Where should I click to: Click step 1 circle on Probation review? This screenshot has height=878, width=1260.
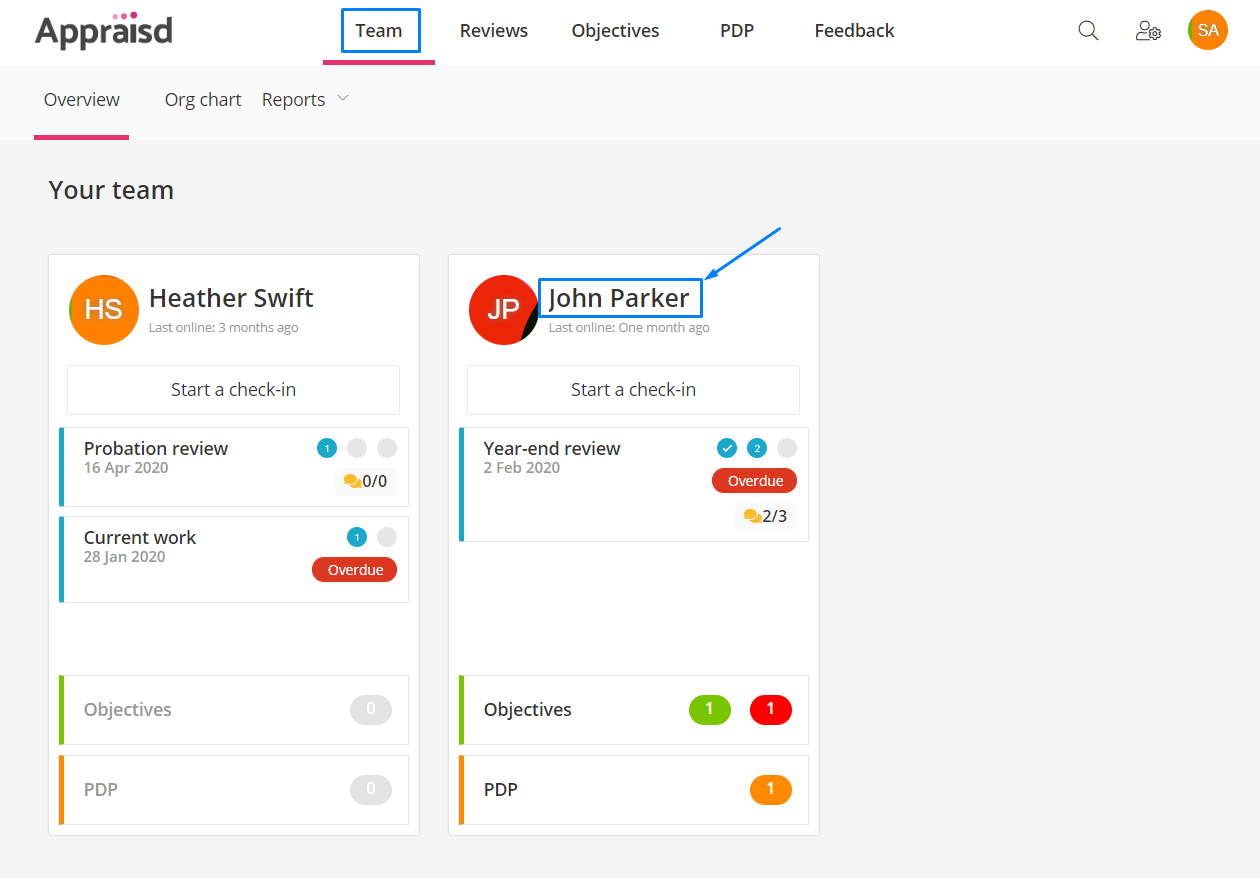(327, 448)
